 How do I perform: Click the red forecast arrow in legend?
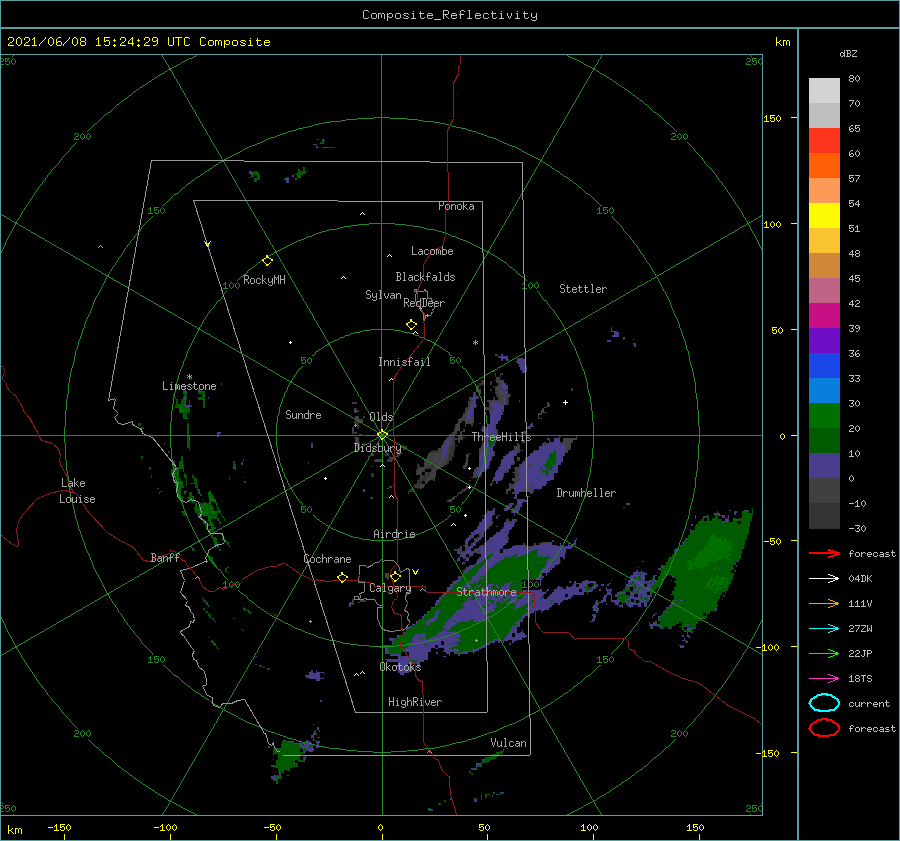point(824,553)
